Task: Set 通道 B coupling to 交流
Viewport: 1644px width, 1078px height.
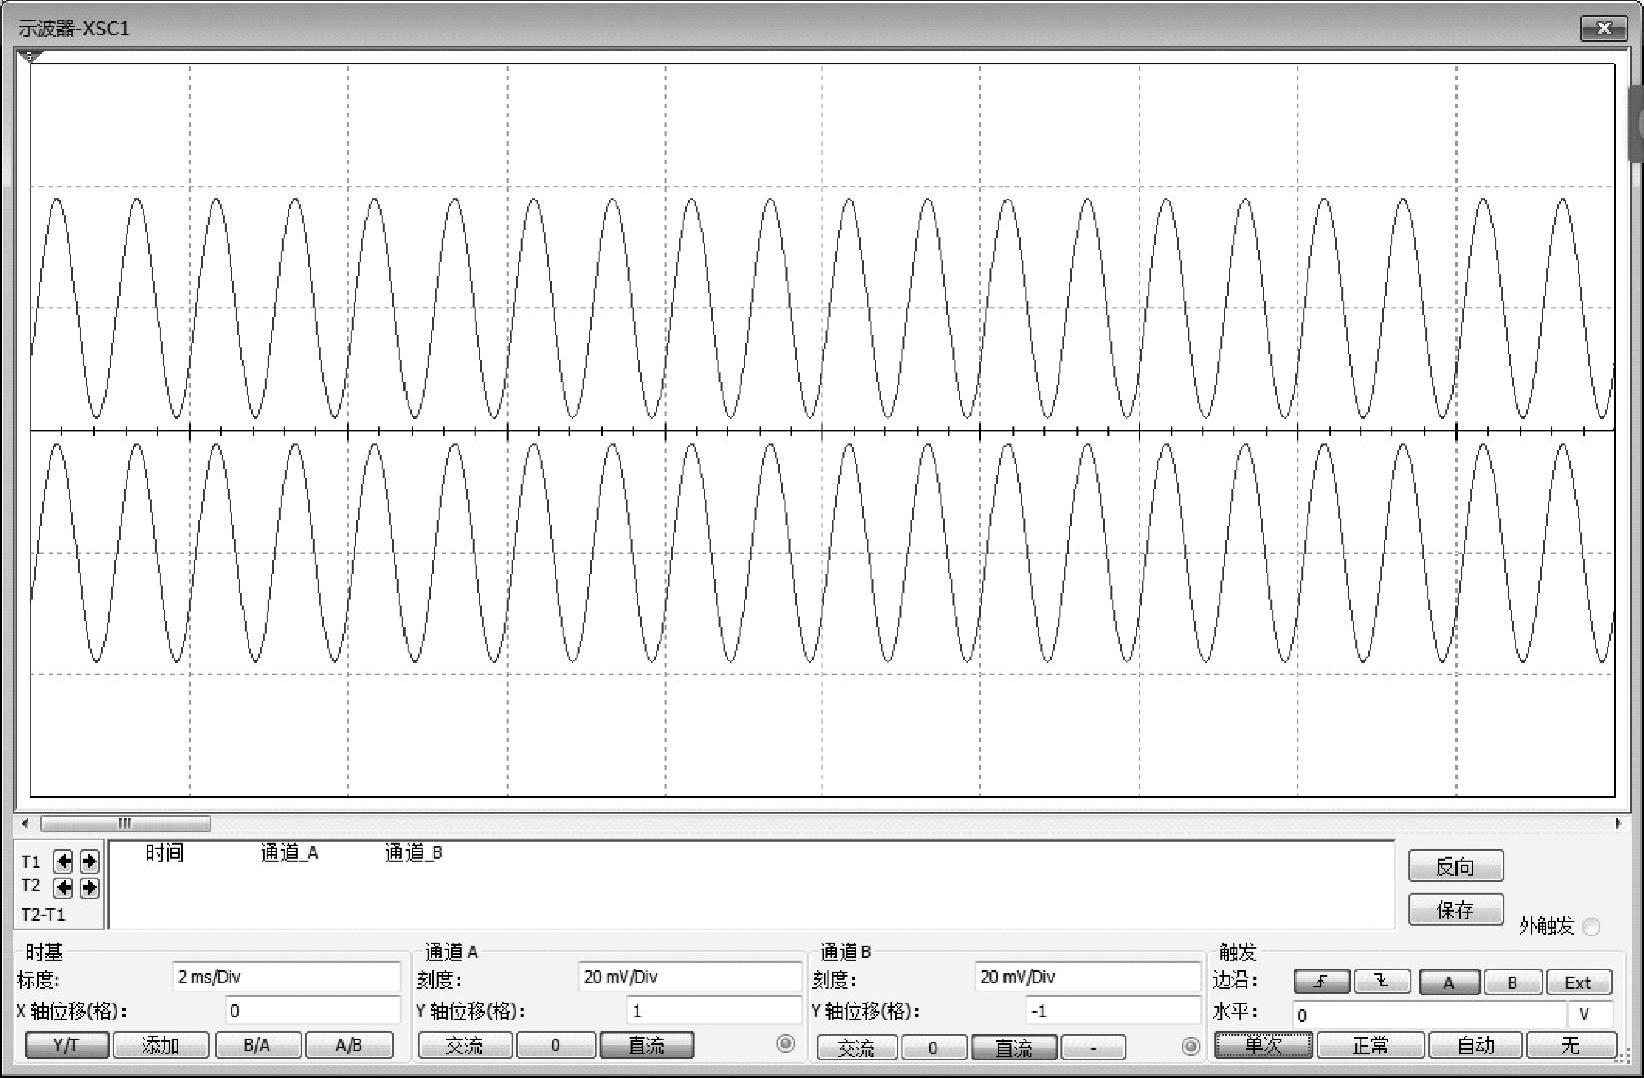Action: pos(857,1047)
